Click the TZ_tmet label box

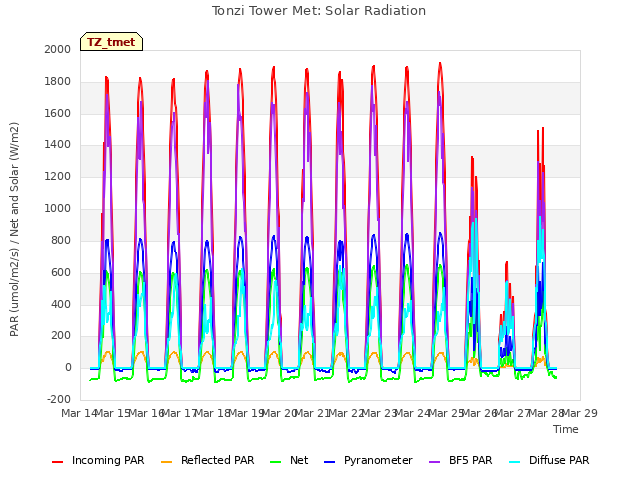(111, 42)
